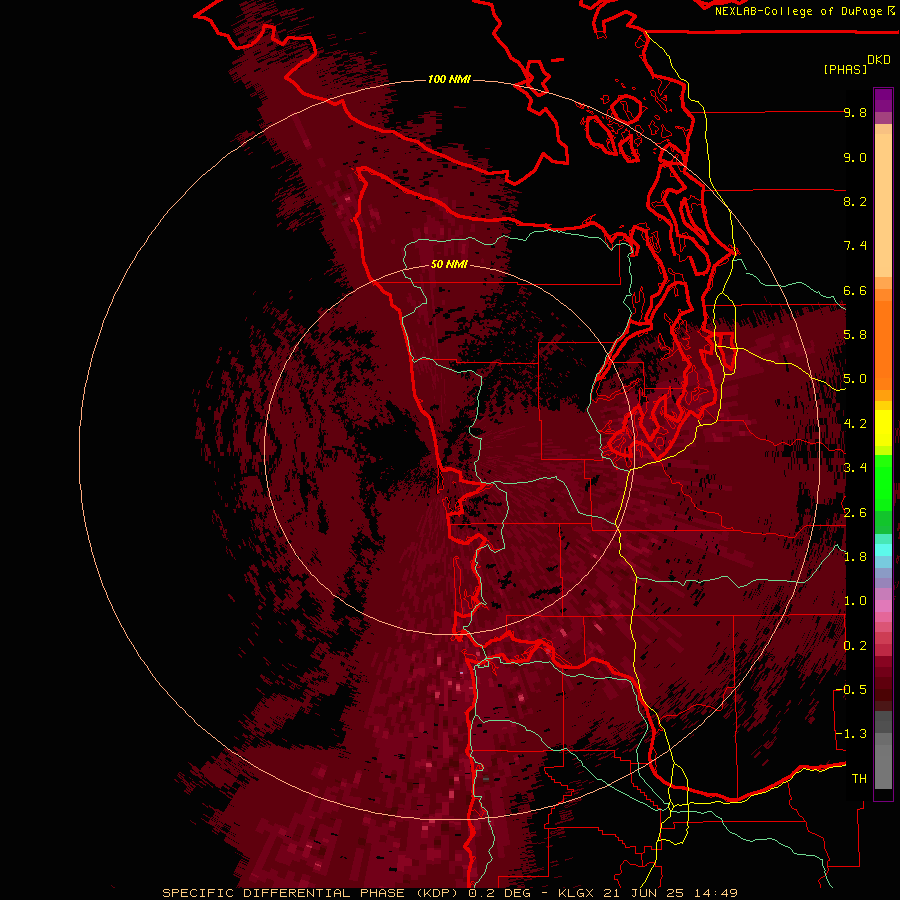Click the 1.8 value on the color scale
This screenshot has height=900, width=900.
(x=855, y=557)
